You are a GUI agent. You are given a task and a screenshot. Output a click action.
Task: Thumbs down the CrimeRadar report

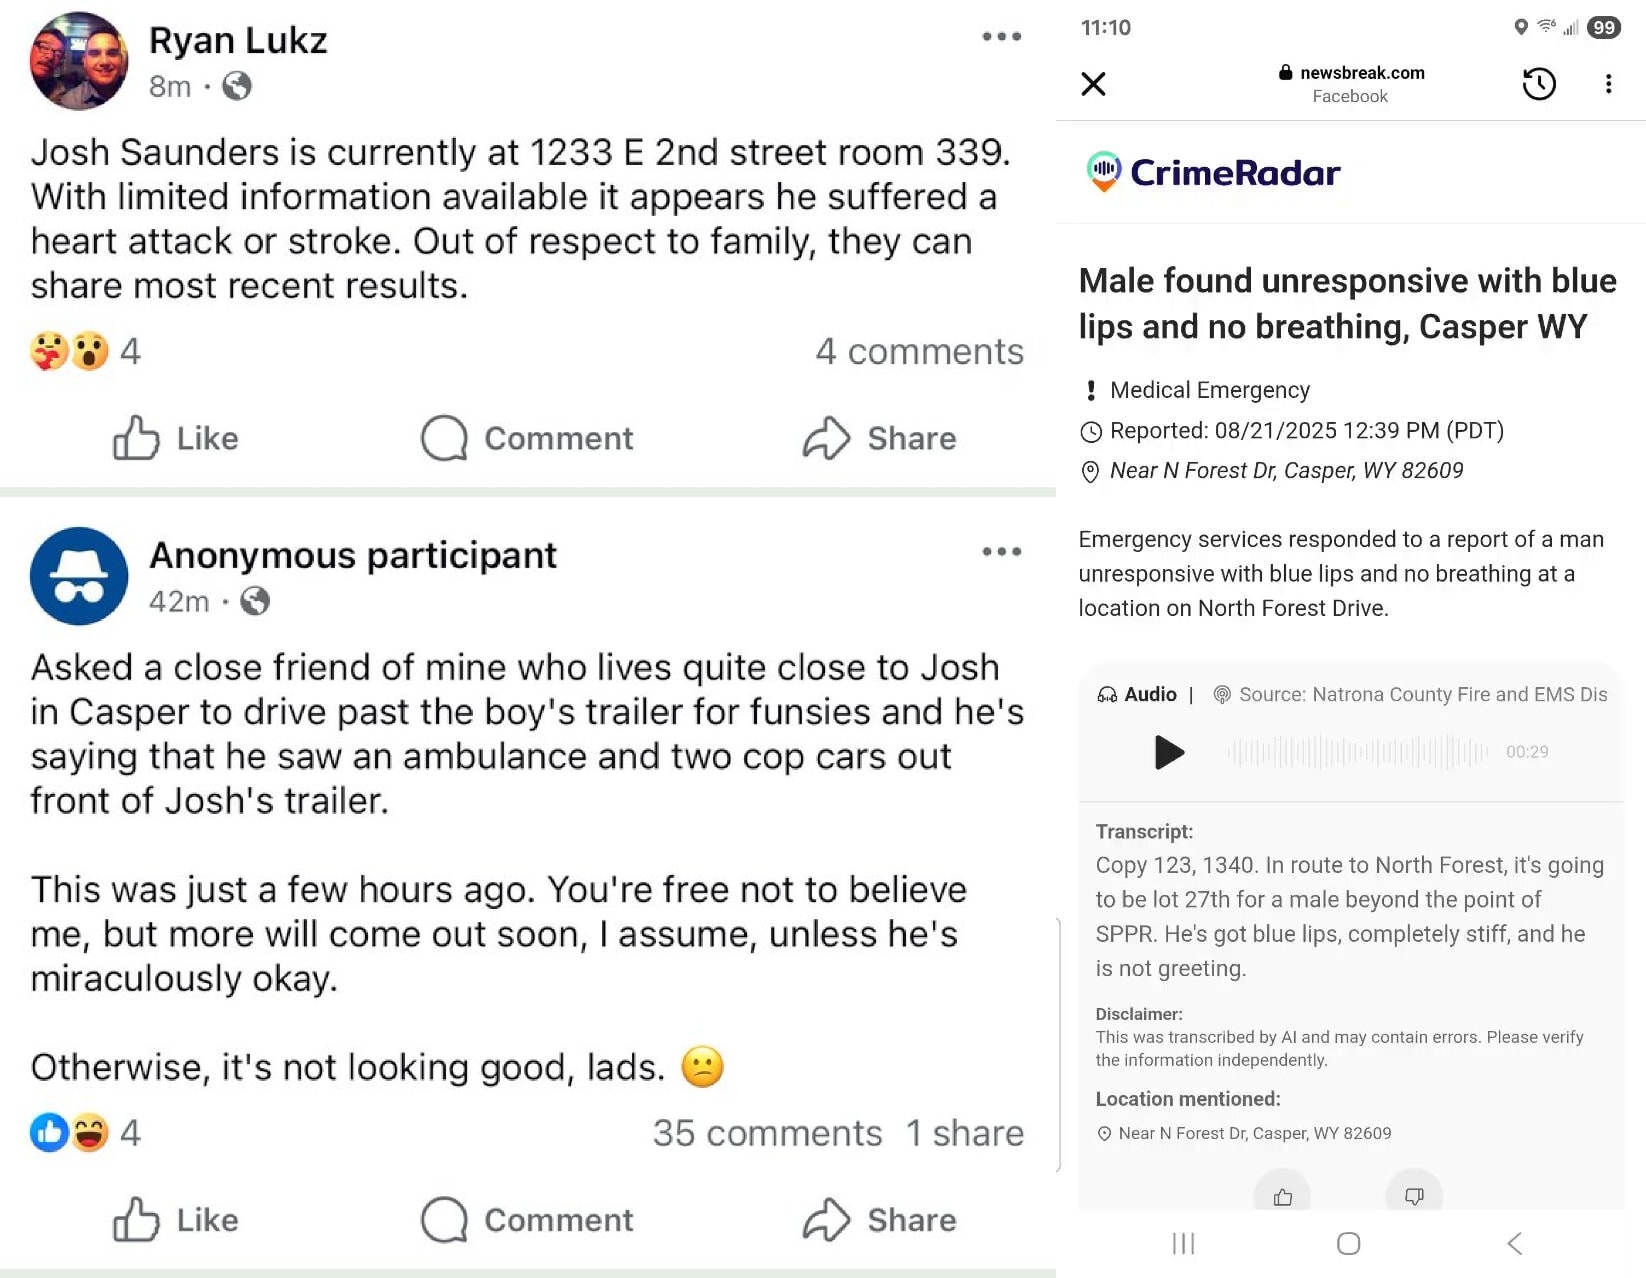point(1414,1195)
